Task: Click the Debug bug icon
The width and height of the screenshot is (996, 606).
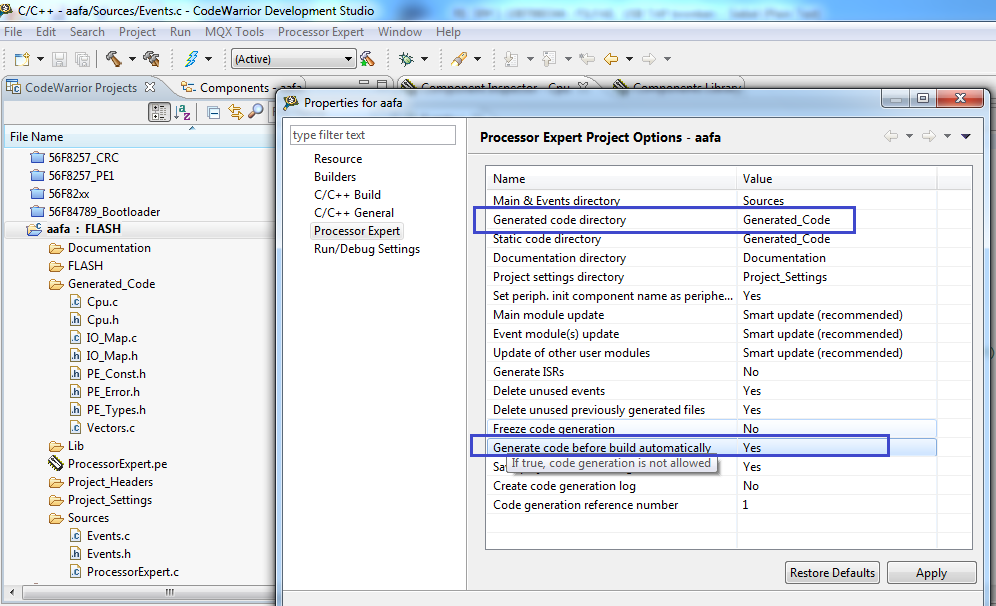Action: (x=406, y=59)
